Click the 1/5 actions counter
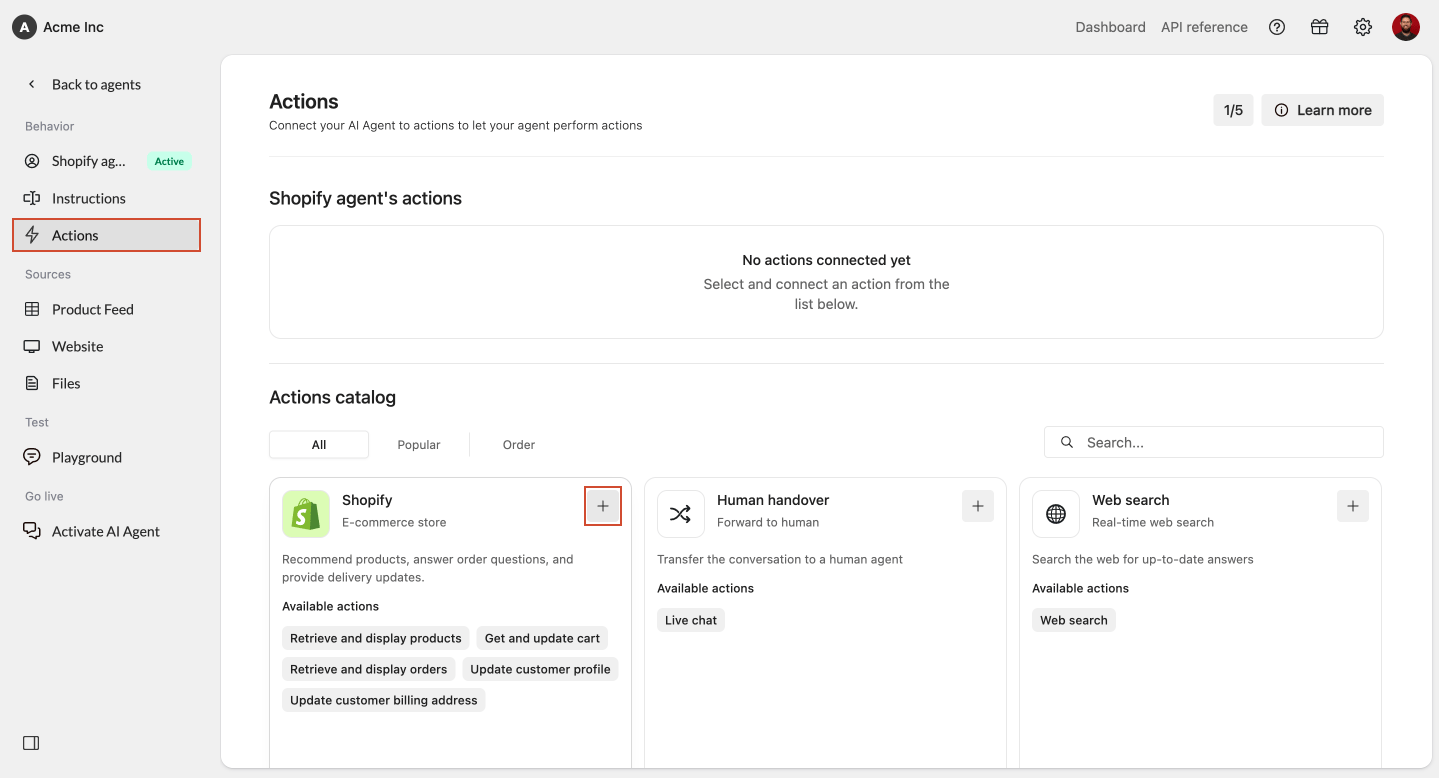The height and width of the screenshot is (778, 1439). [1233, 110]
